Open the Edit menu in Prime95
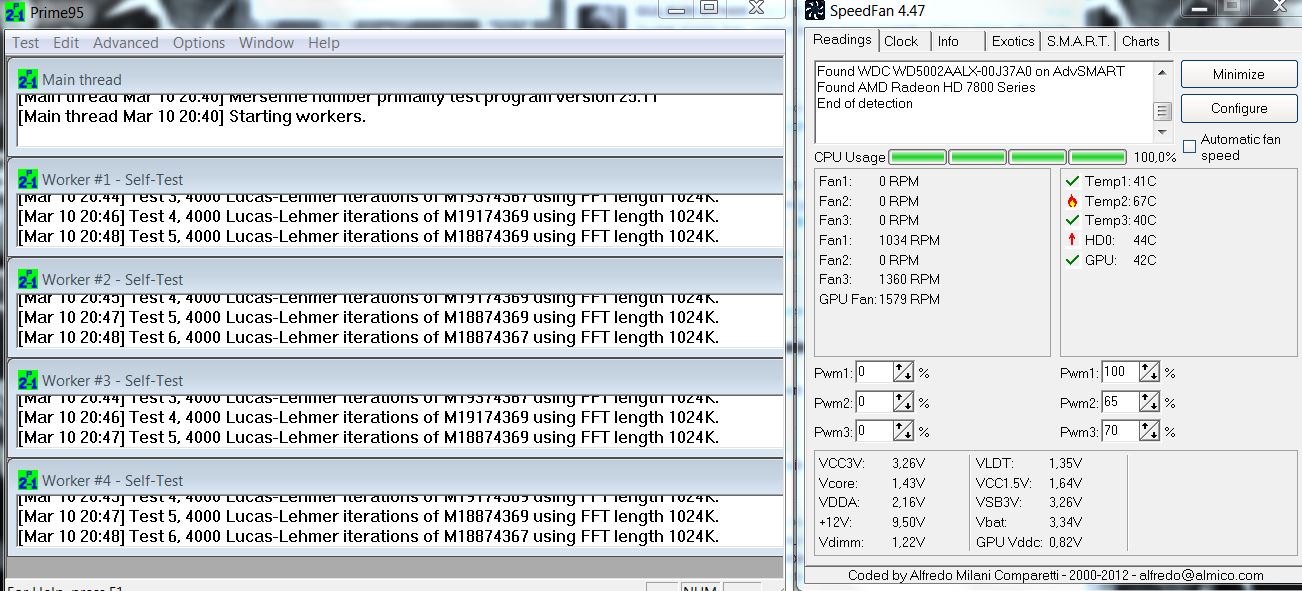The width and height of the screenshot is (1302, 591). pos(66,43)
